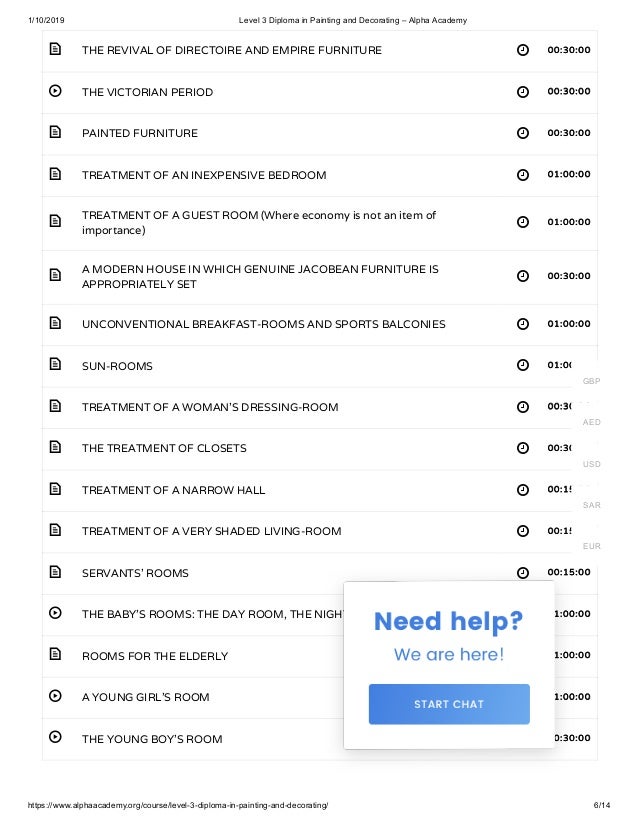Open the alphaacademy.org course URL in the footer
This screenshot has height=826, width=638.
click(178, 805)
